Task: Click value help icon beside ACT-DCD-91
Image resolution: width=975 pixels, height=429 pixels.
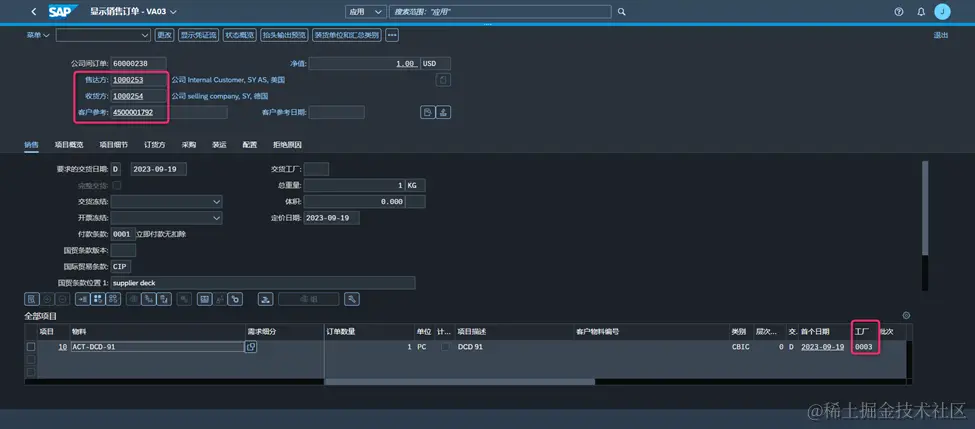Action: [251, 347]
